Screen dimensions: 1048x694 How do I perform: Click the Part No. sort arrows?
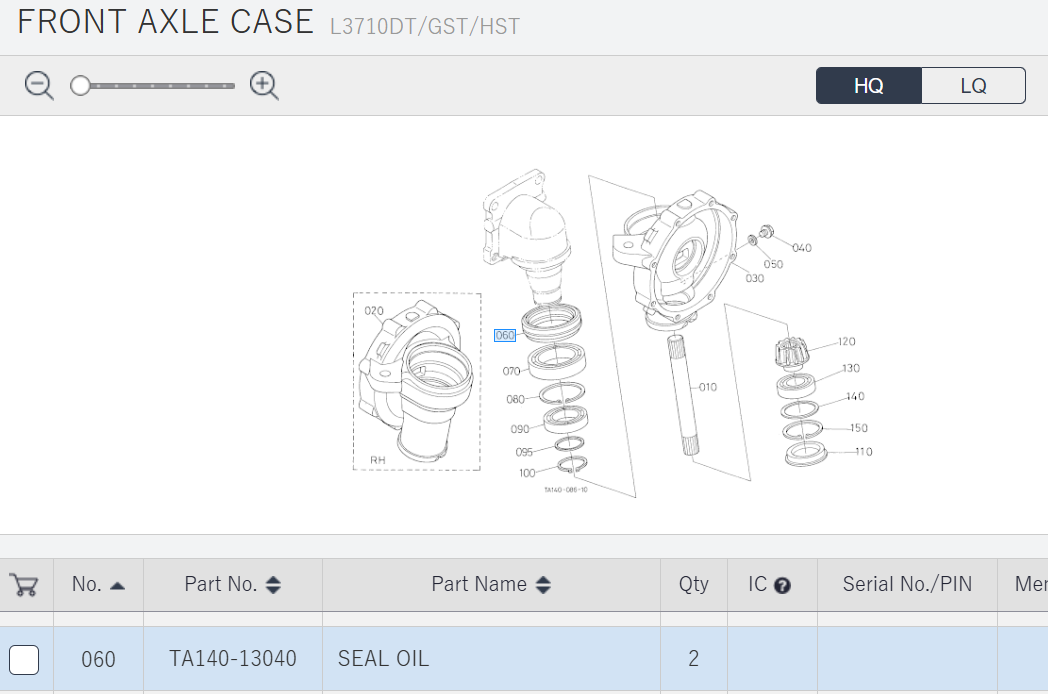pyautogui.click(x=273, y=585)
